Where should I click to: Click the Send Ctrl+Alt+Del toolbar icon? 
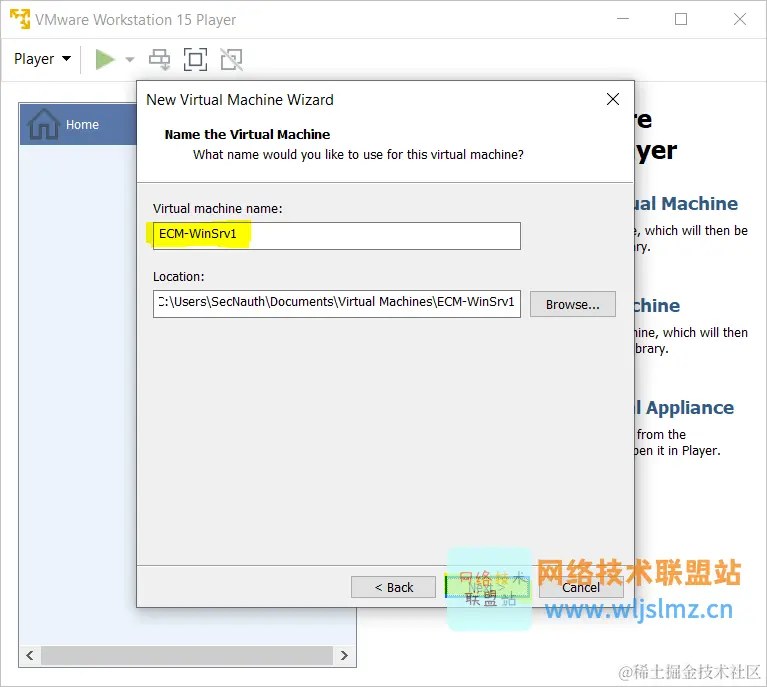159,60
